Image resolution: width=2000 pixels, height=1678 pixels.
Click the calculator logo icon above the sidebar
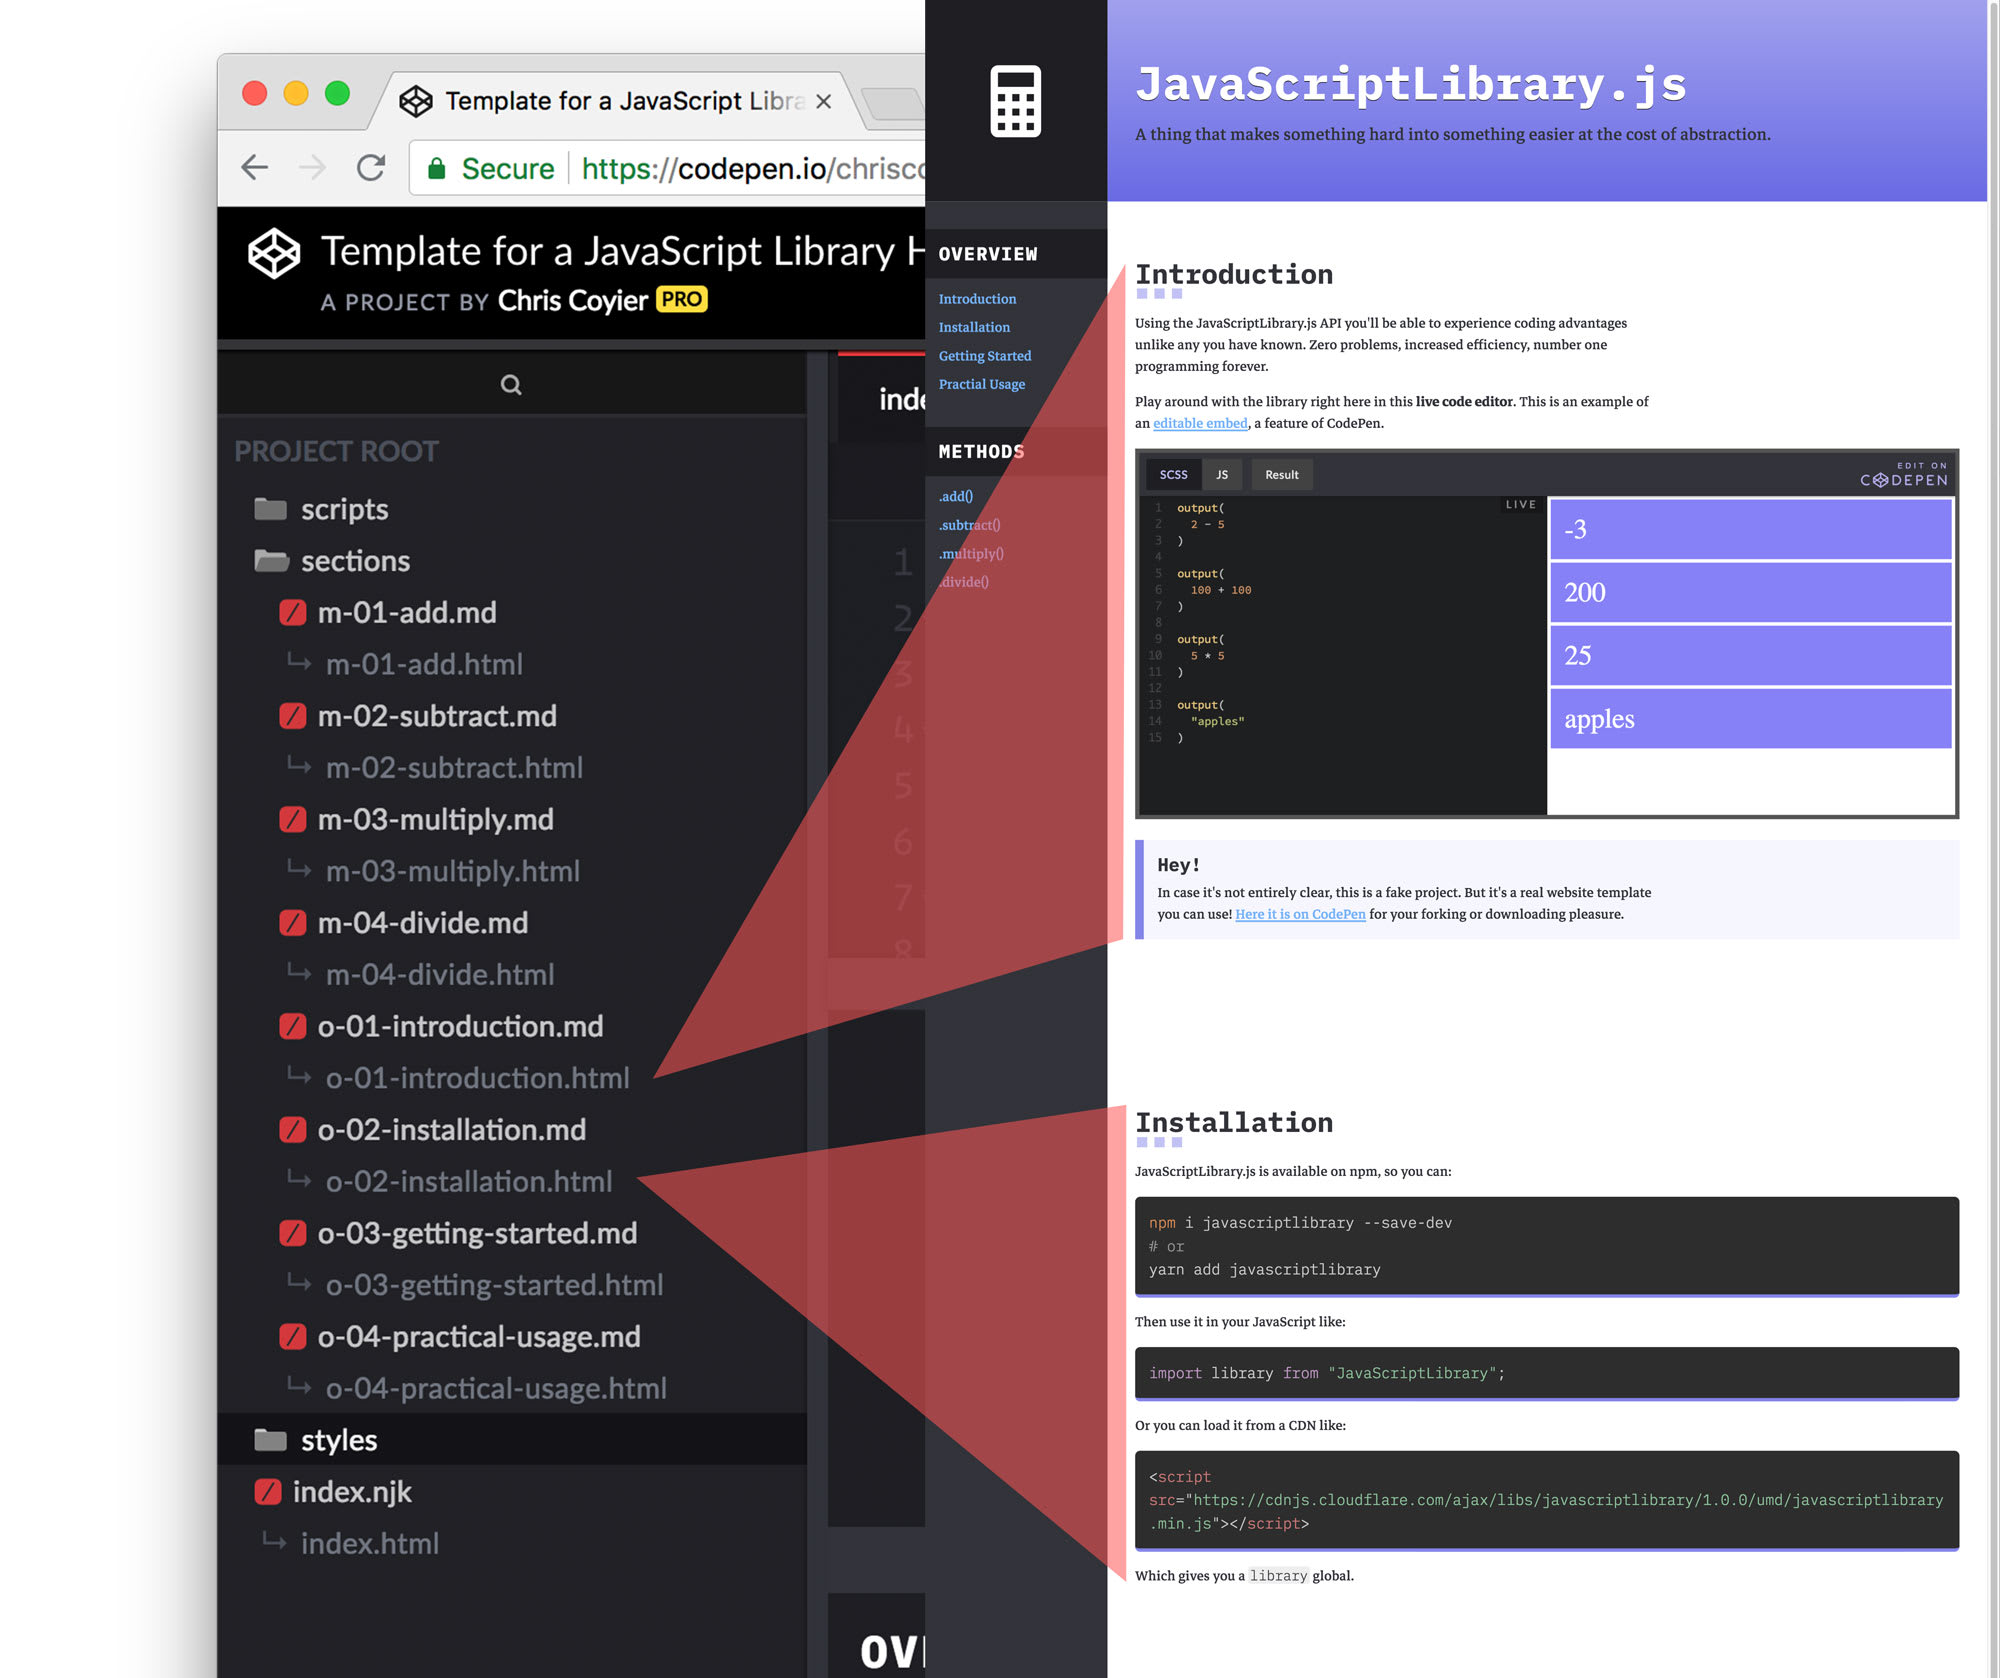tap(1016, 104)
